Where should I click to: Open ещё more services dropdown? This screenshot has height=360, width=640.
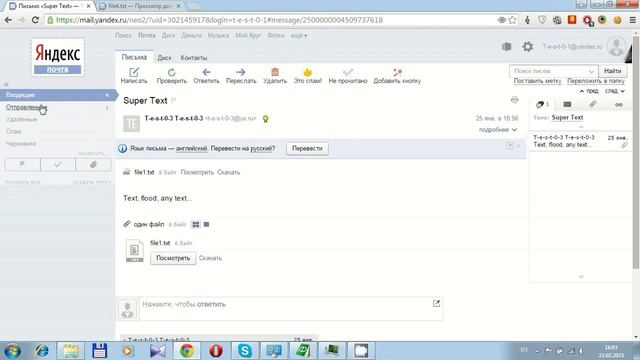click(x=299, y=36)
